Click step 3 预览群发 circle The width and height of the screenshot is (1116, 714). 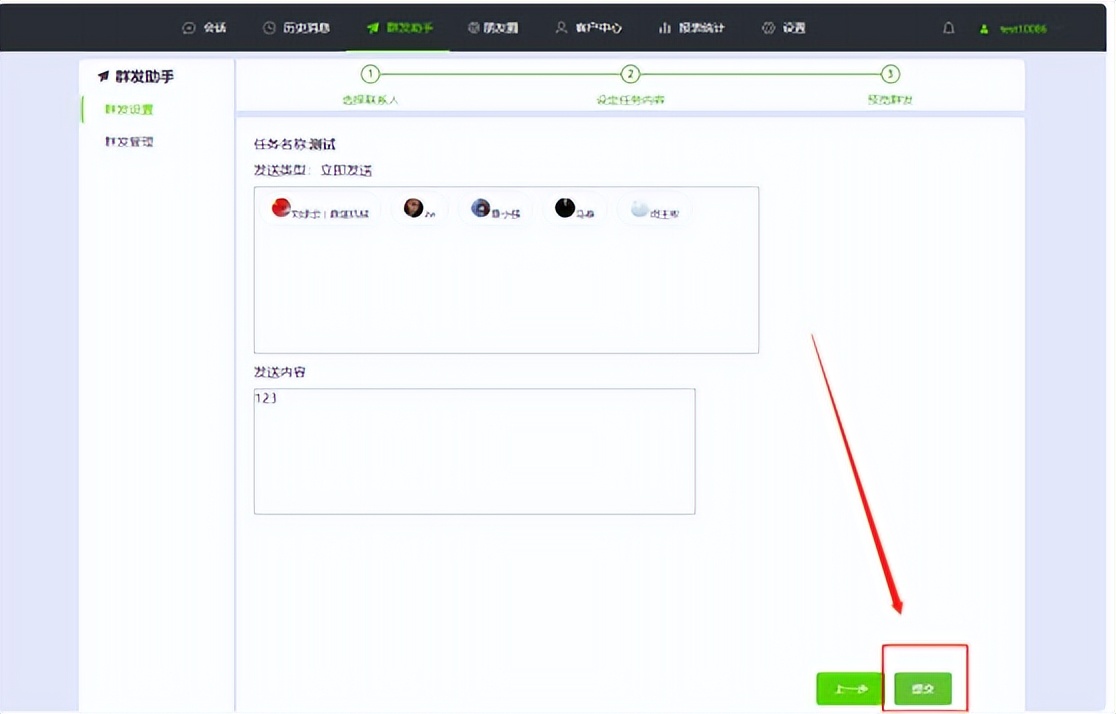[x=889, y=74]
